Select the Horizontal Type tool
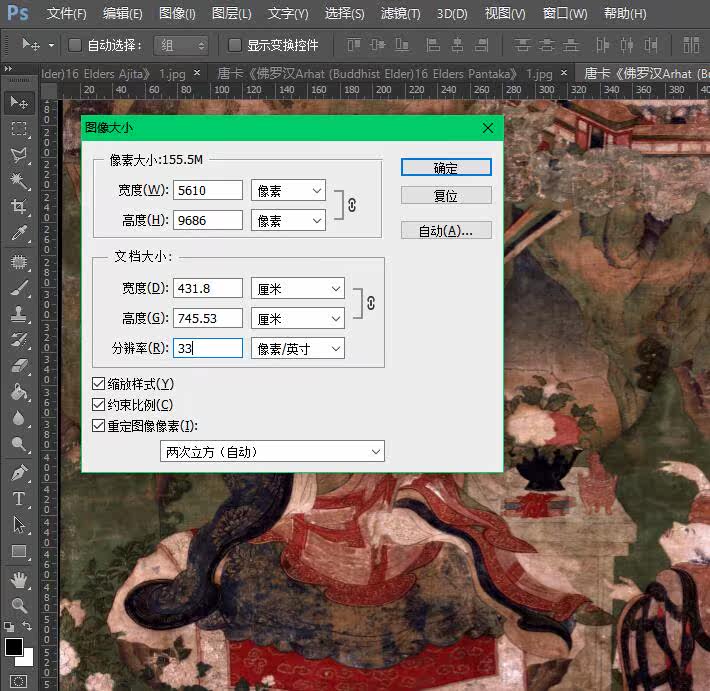 pos(19,499)
